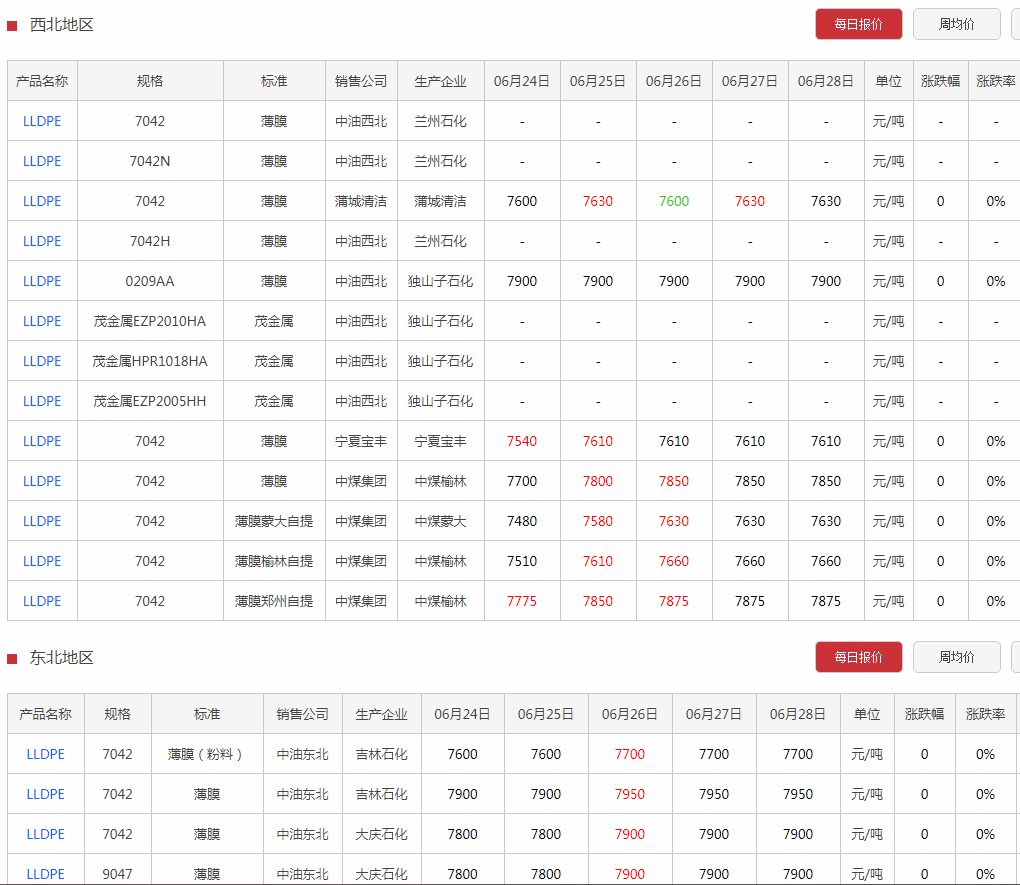Open LLDPE link in 9047 row

46,874
